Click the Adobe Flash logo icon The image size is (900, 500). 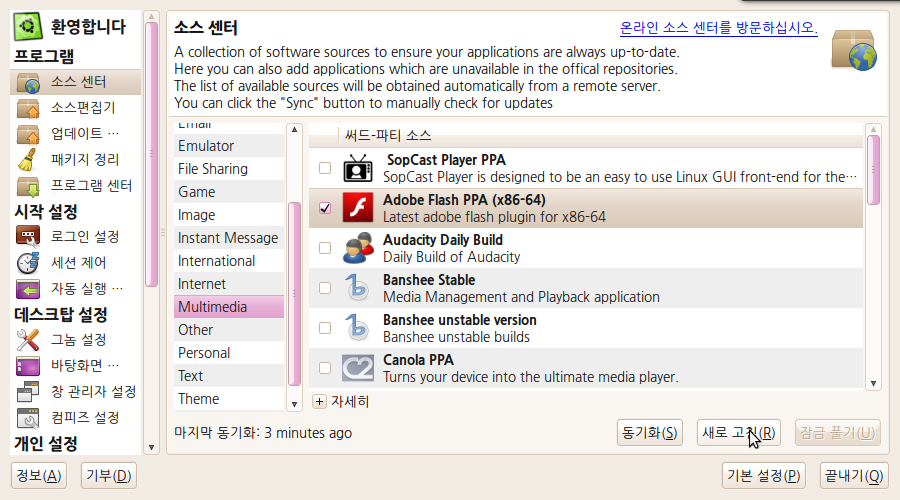(358, 208)
